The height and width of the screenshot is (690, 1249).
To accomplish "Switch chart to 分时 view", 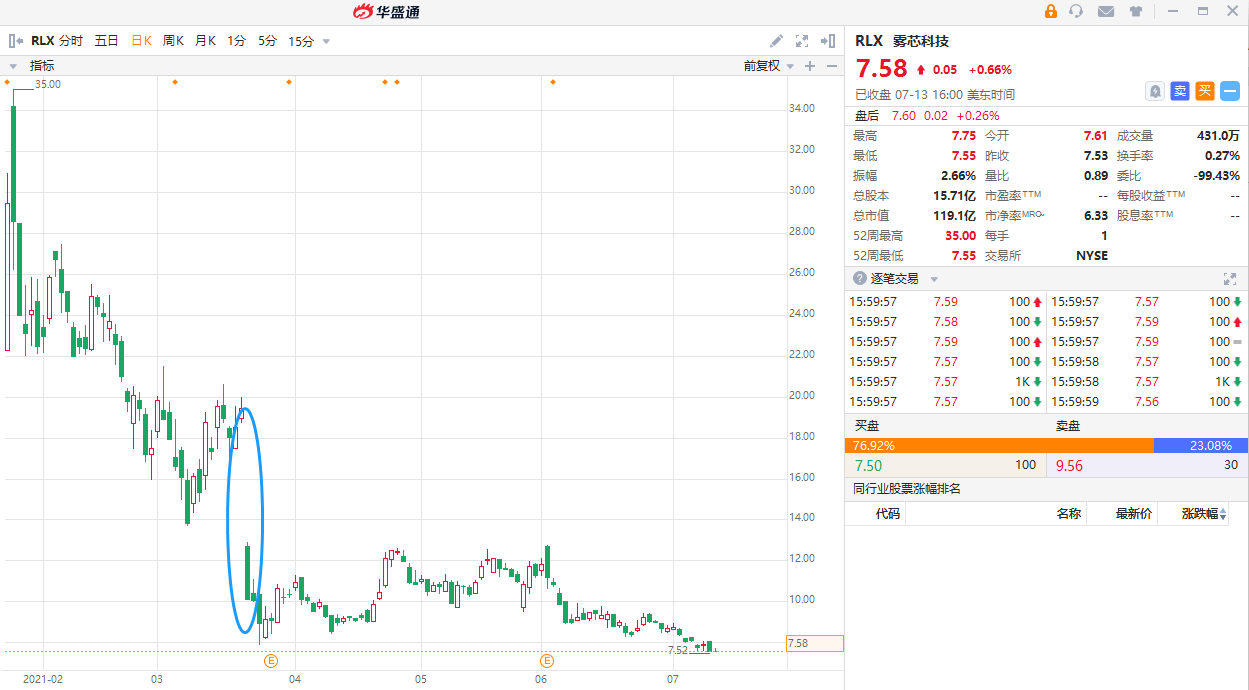I will (71, 41).
